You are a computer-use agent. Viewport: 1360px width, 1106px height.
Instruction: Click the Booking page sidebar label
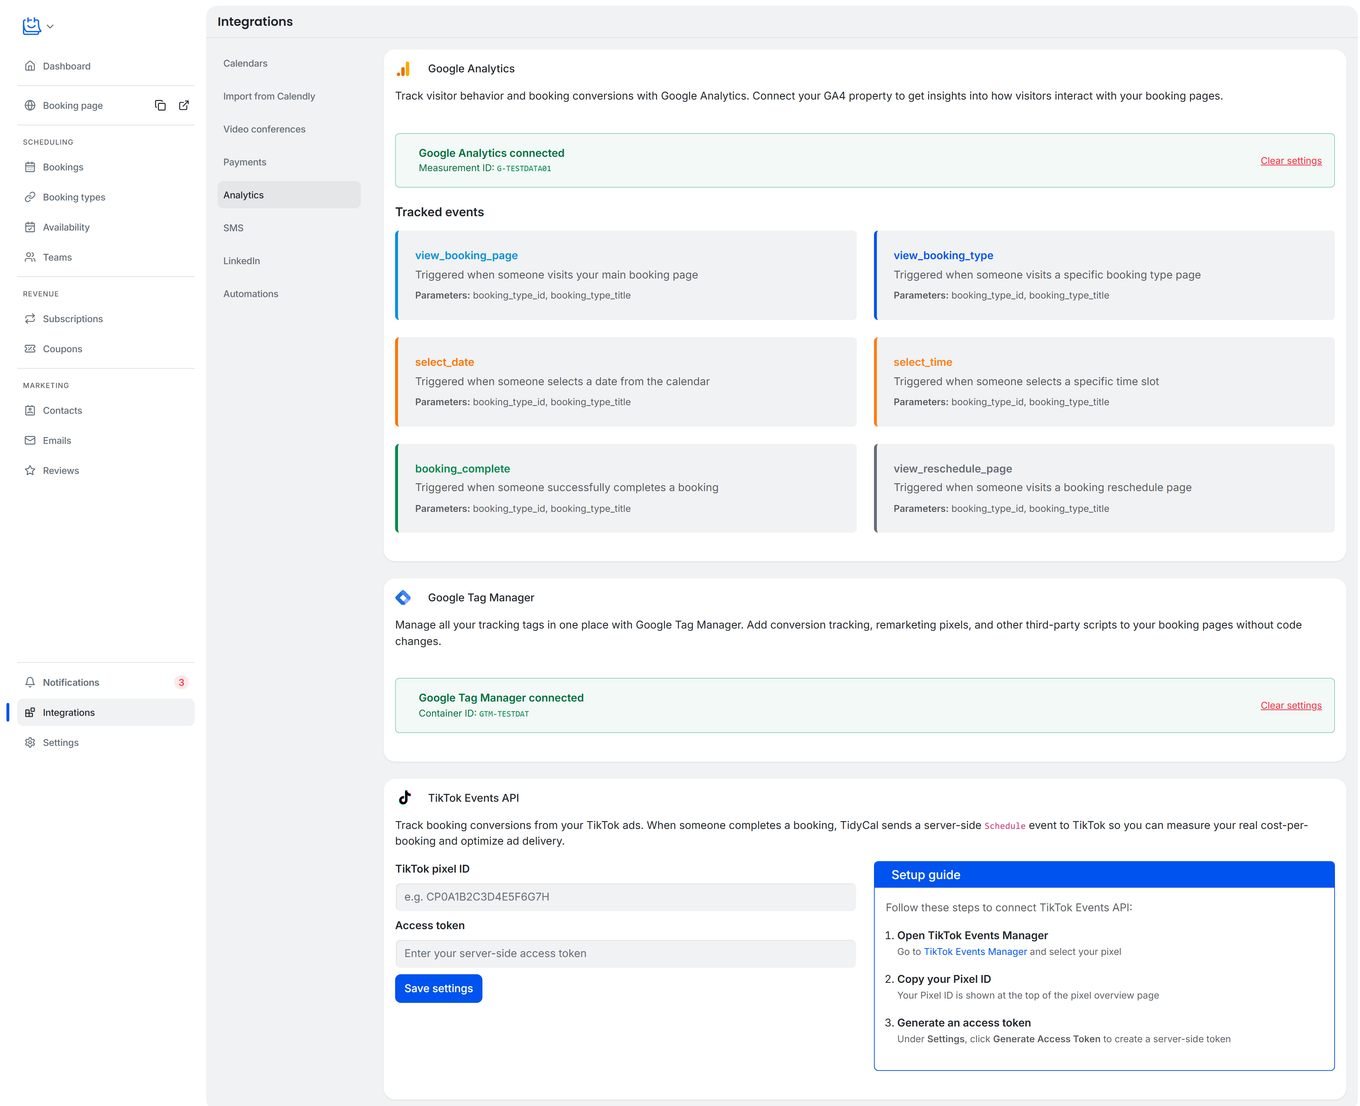(x=73, y=105)
